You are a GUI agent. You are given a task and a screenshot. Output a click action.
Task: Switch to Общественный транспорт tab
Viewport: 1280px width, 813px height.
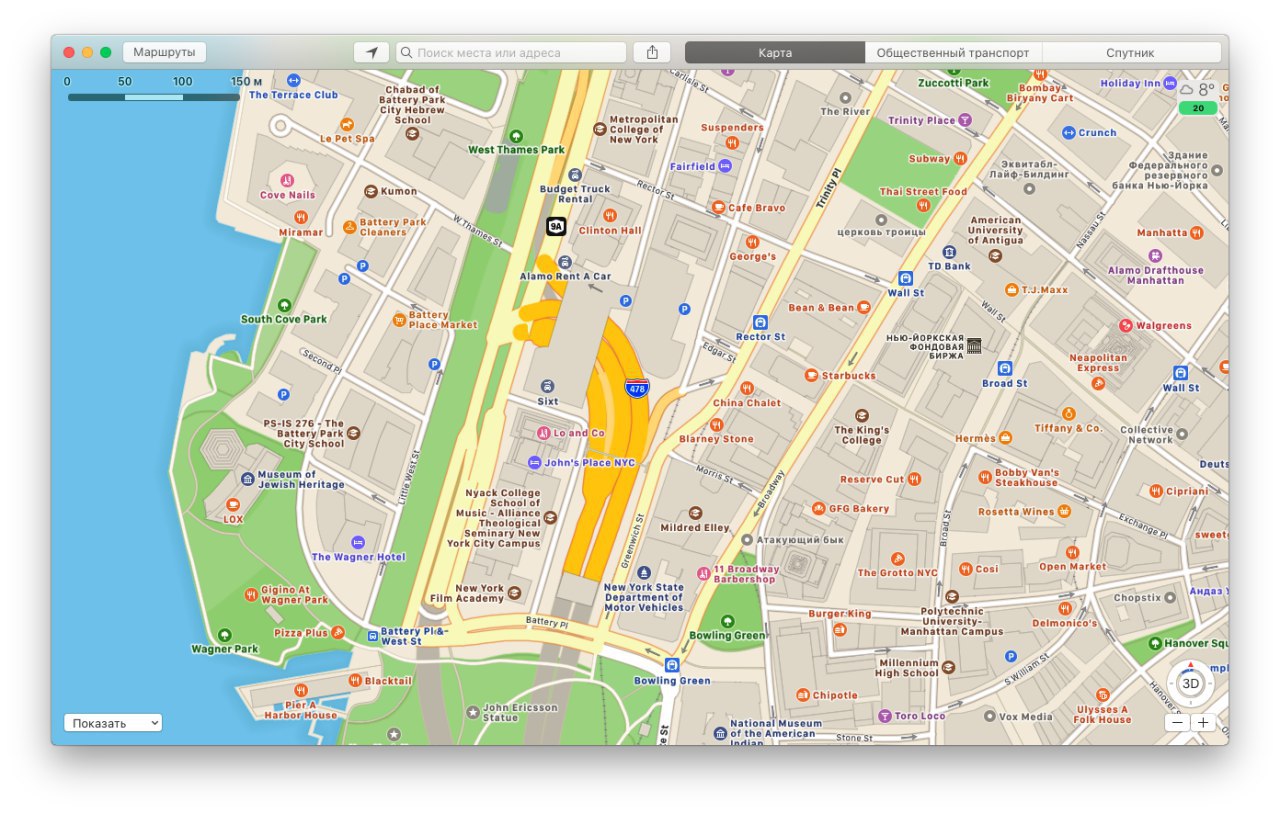click(x=953, y=52)
